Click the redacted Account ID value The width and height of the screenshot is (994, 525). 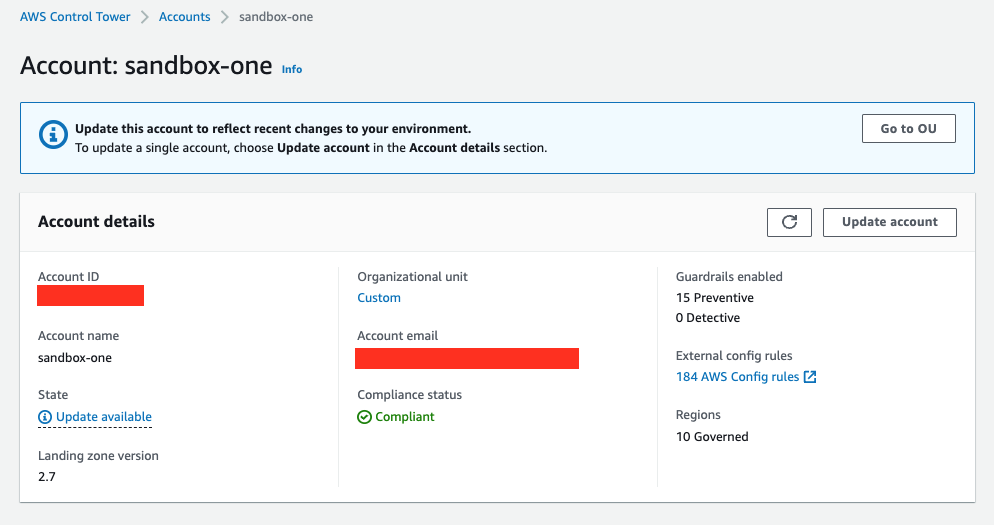click(x=91, y=296)
